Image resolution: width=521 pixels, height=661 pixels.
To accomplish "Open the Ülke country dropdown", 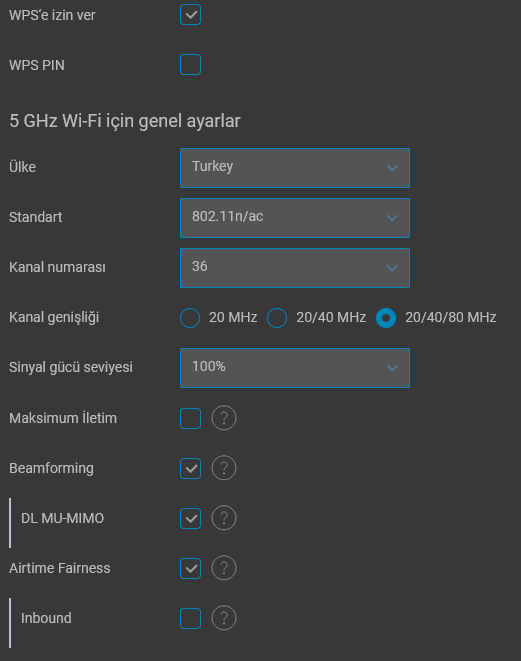I will click(295, 168).
